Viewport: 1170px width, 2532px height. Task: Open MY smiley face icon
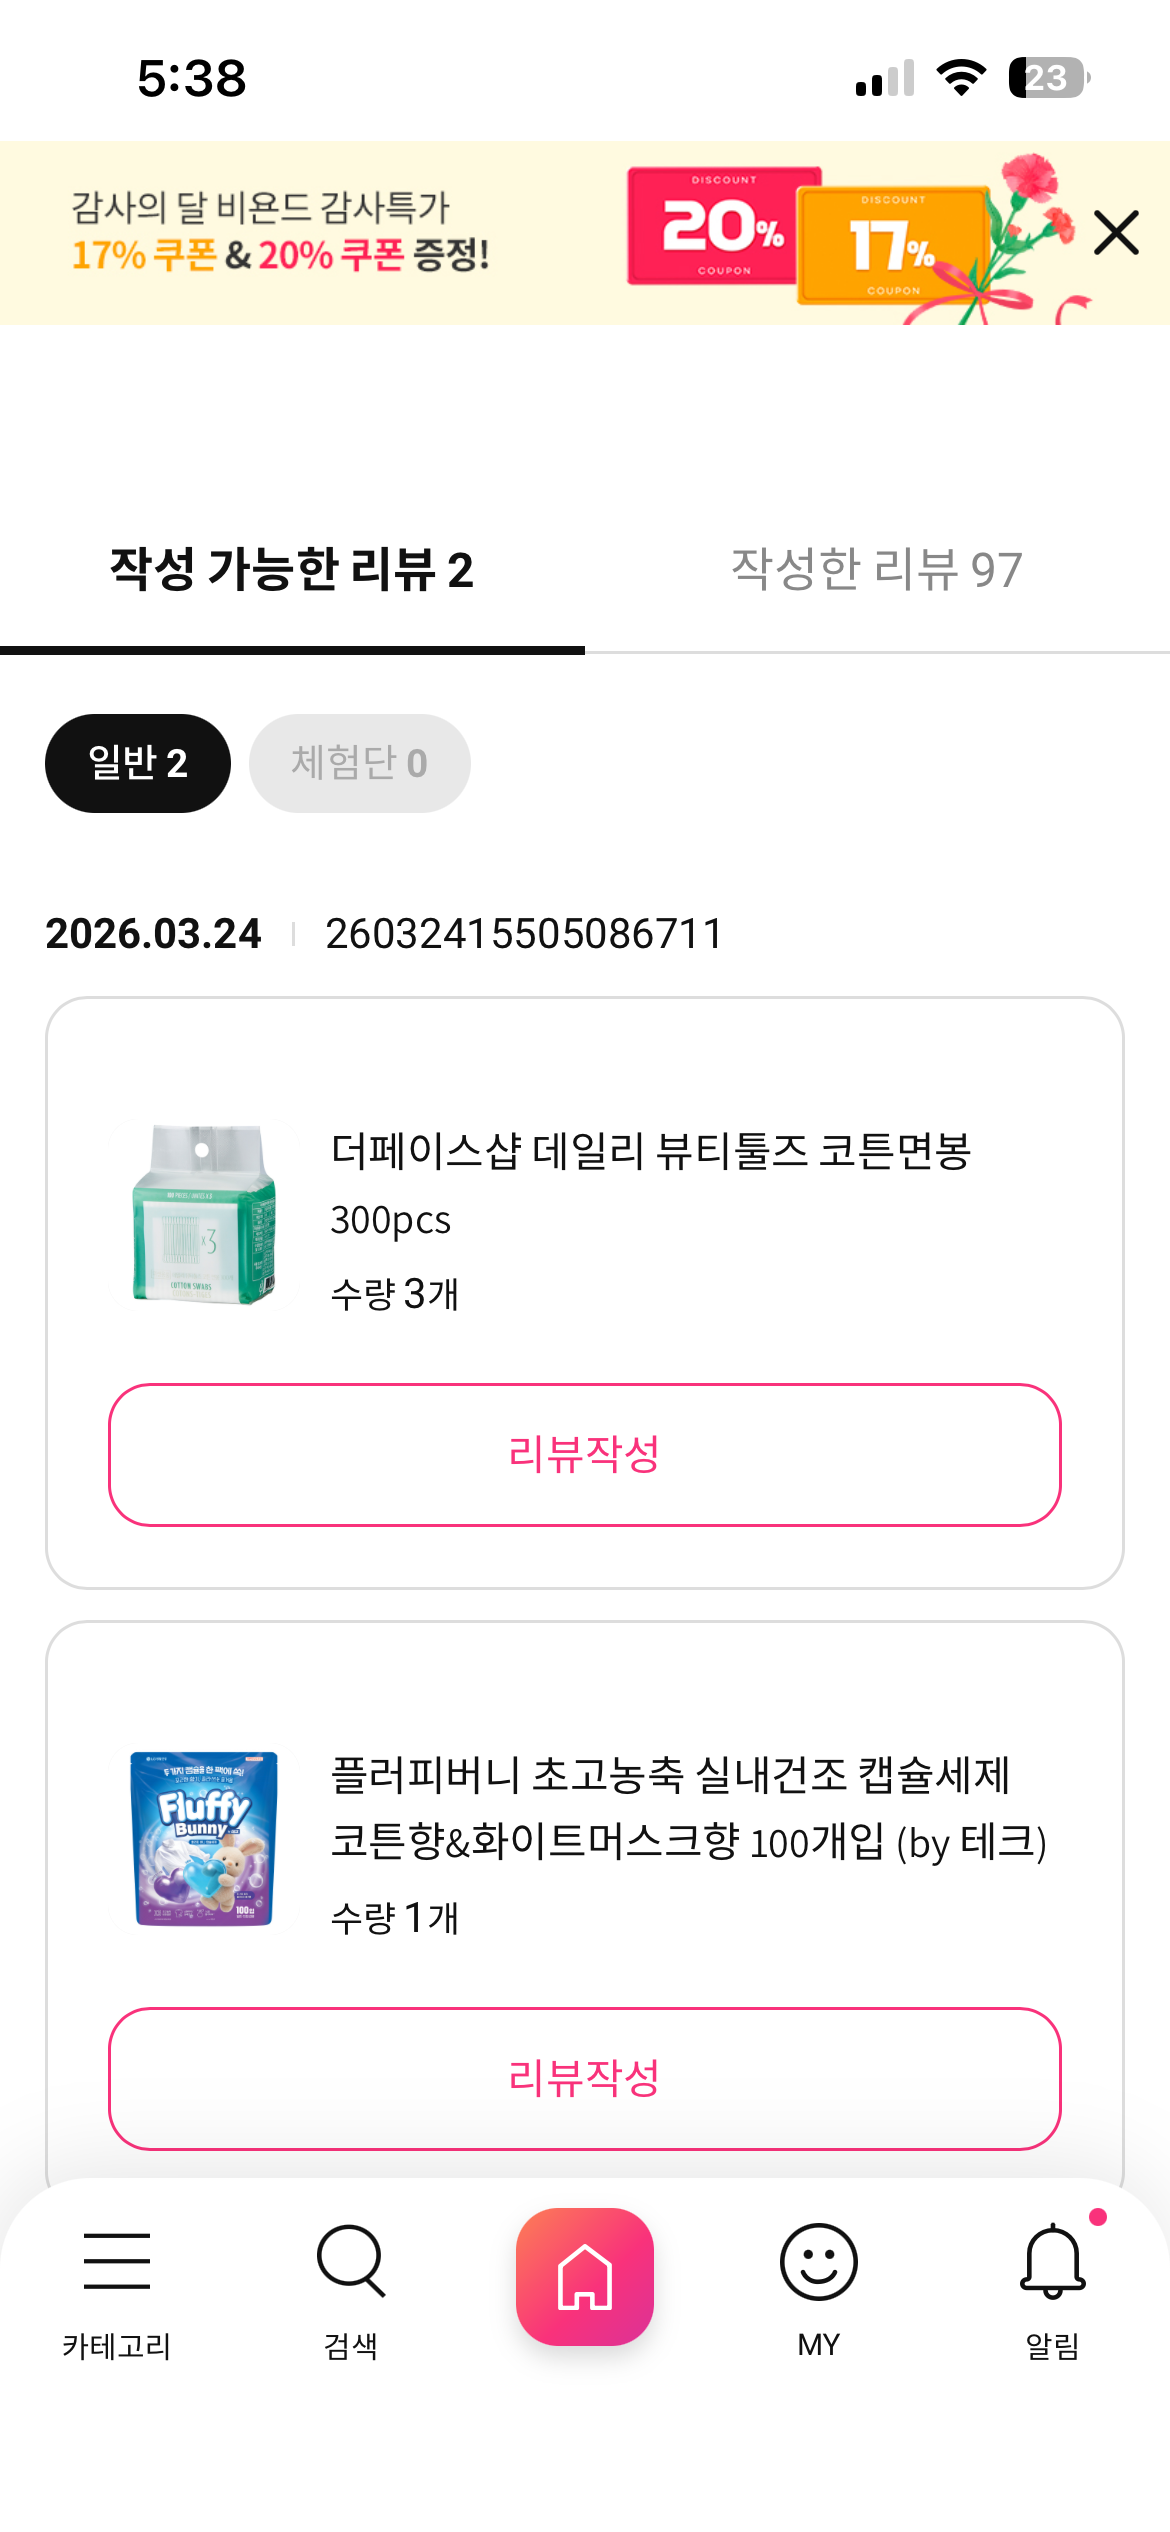click(818, 2262)
